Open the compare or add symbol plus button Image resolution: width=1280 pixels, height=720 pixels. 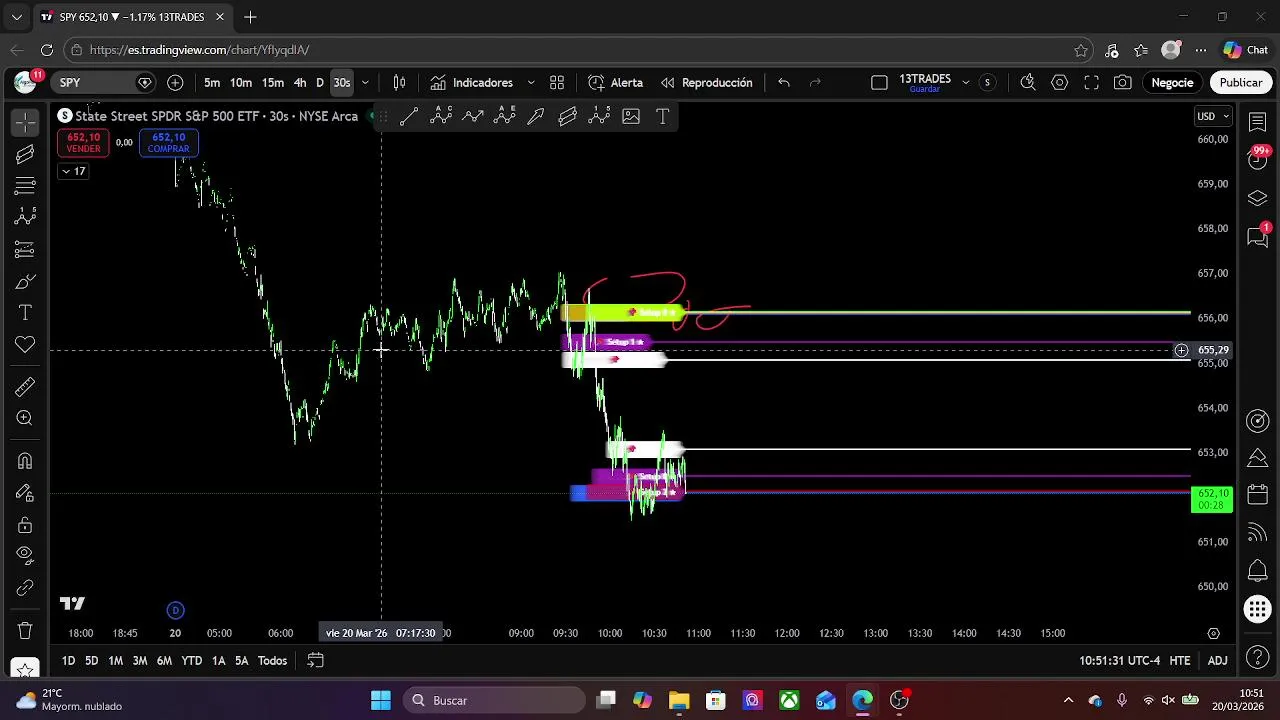[x=175, y=83]
